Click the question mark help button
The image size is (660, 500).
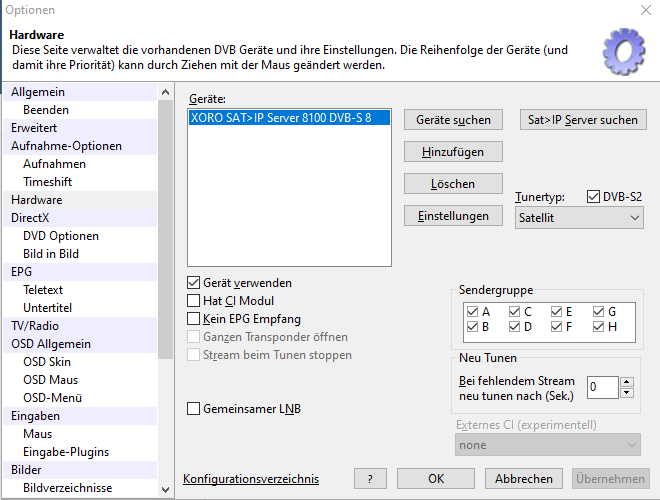coord(370,479)
